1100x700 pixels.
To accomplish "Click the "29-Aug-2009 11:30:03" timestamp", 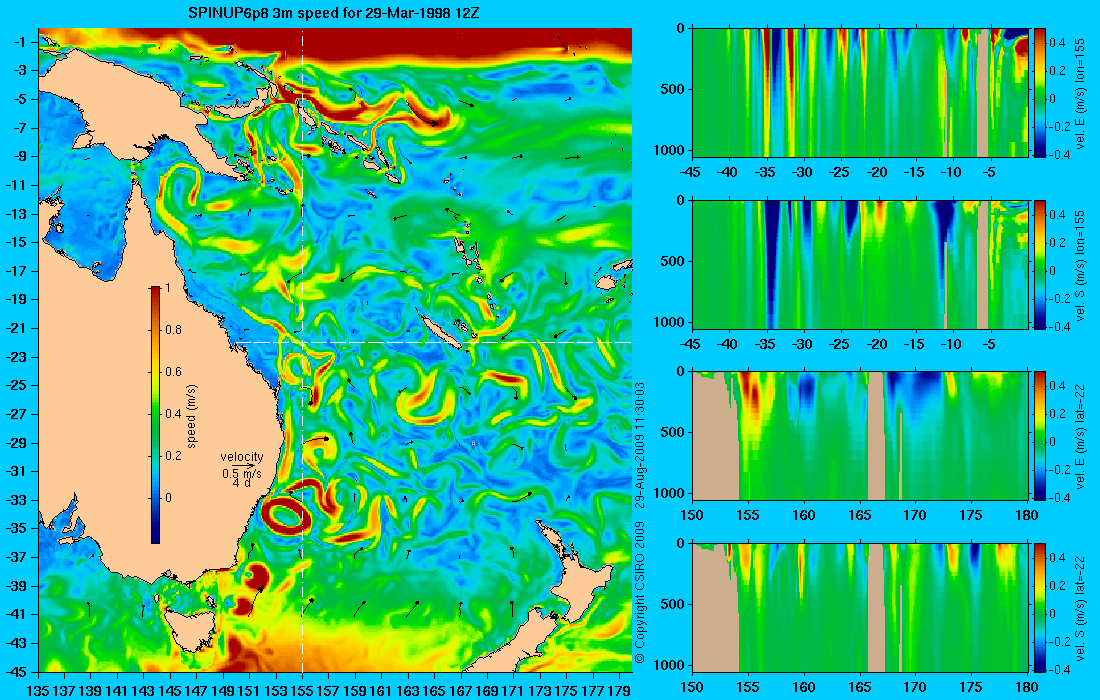I will 640,445.
